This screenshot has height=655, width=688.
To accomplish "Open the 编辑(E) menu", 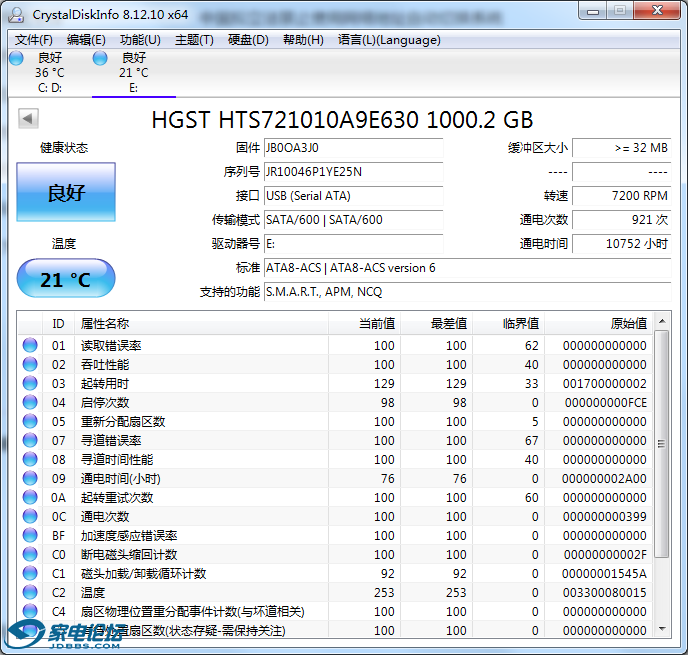I will (x=86, y=40).
